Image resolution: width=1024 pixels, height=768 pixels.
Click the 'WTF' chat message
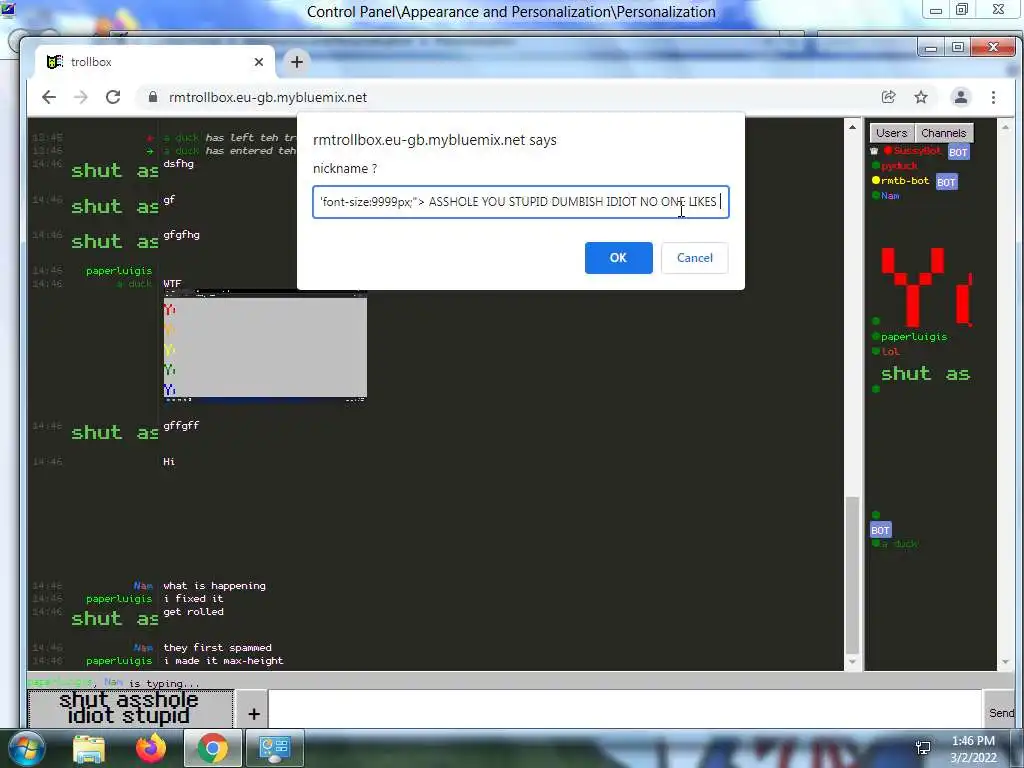(172, 283)
